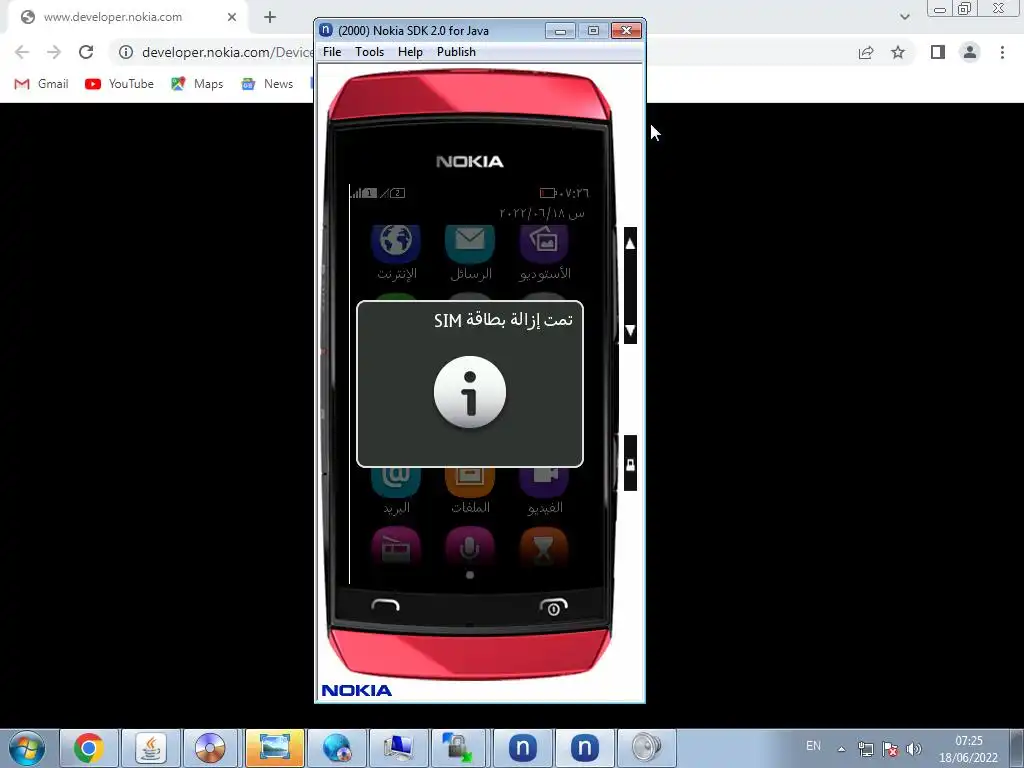Minimize the Nokia SDK window
Viewport: 1024px width, 768px height.
point(560,31)
